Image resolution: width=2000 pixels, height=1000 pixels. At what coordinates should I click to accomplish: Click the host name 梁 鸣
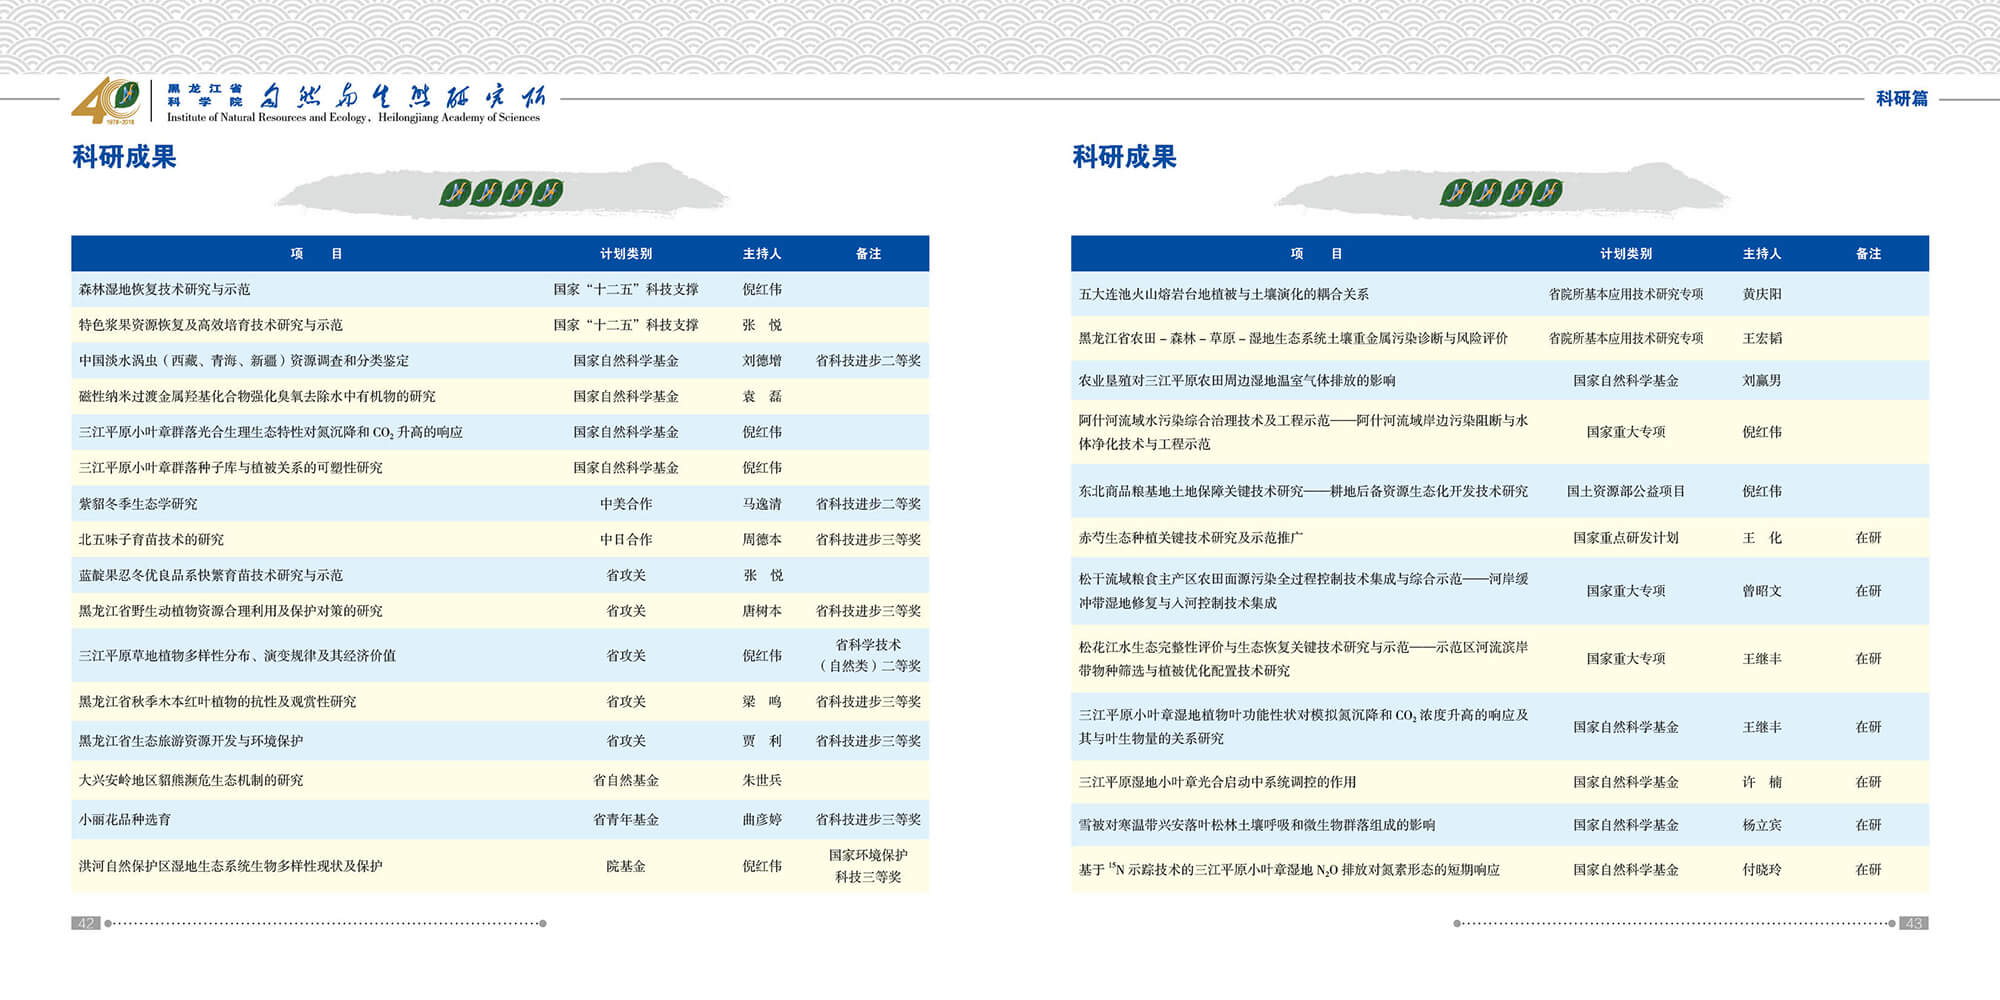pos(762,702)
